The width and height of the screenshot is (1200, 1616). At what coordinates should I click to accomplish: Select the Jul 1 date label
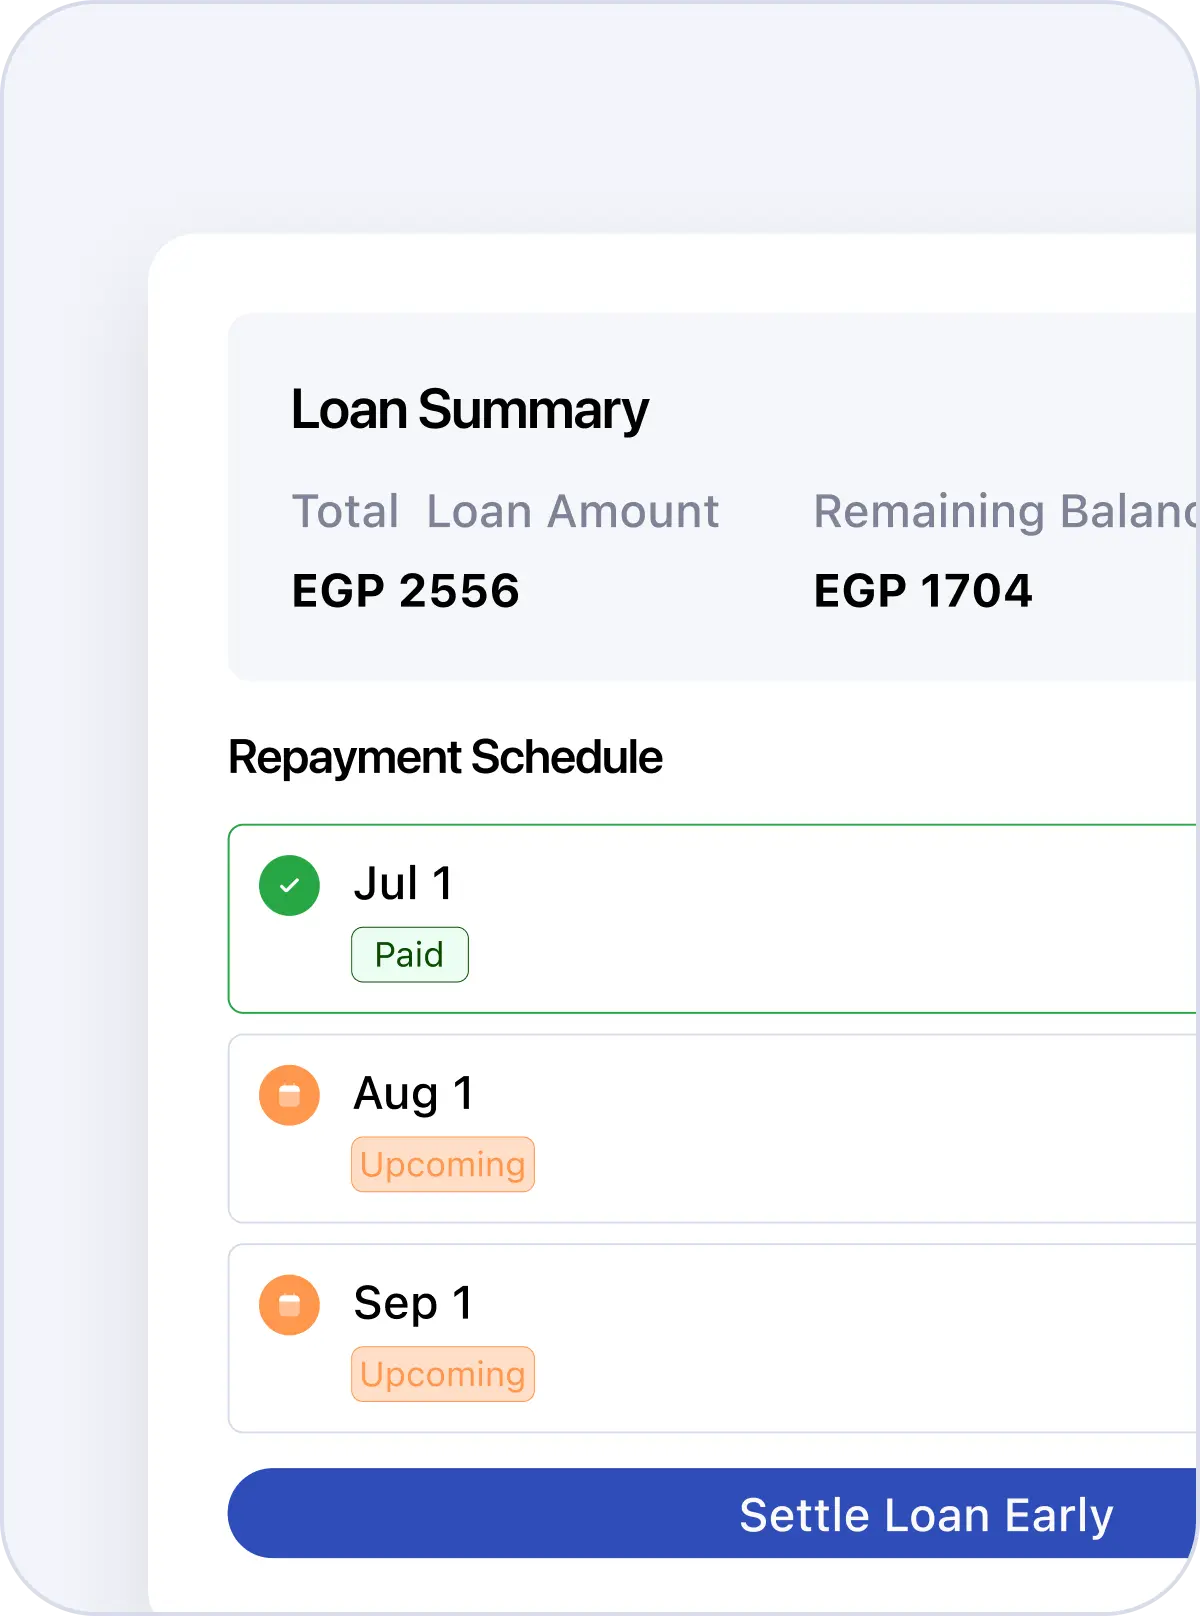click(x=403, y=884)
